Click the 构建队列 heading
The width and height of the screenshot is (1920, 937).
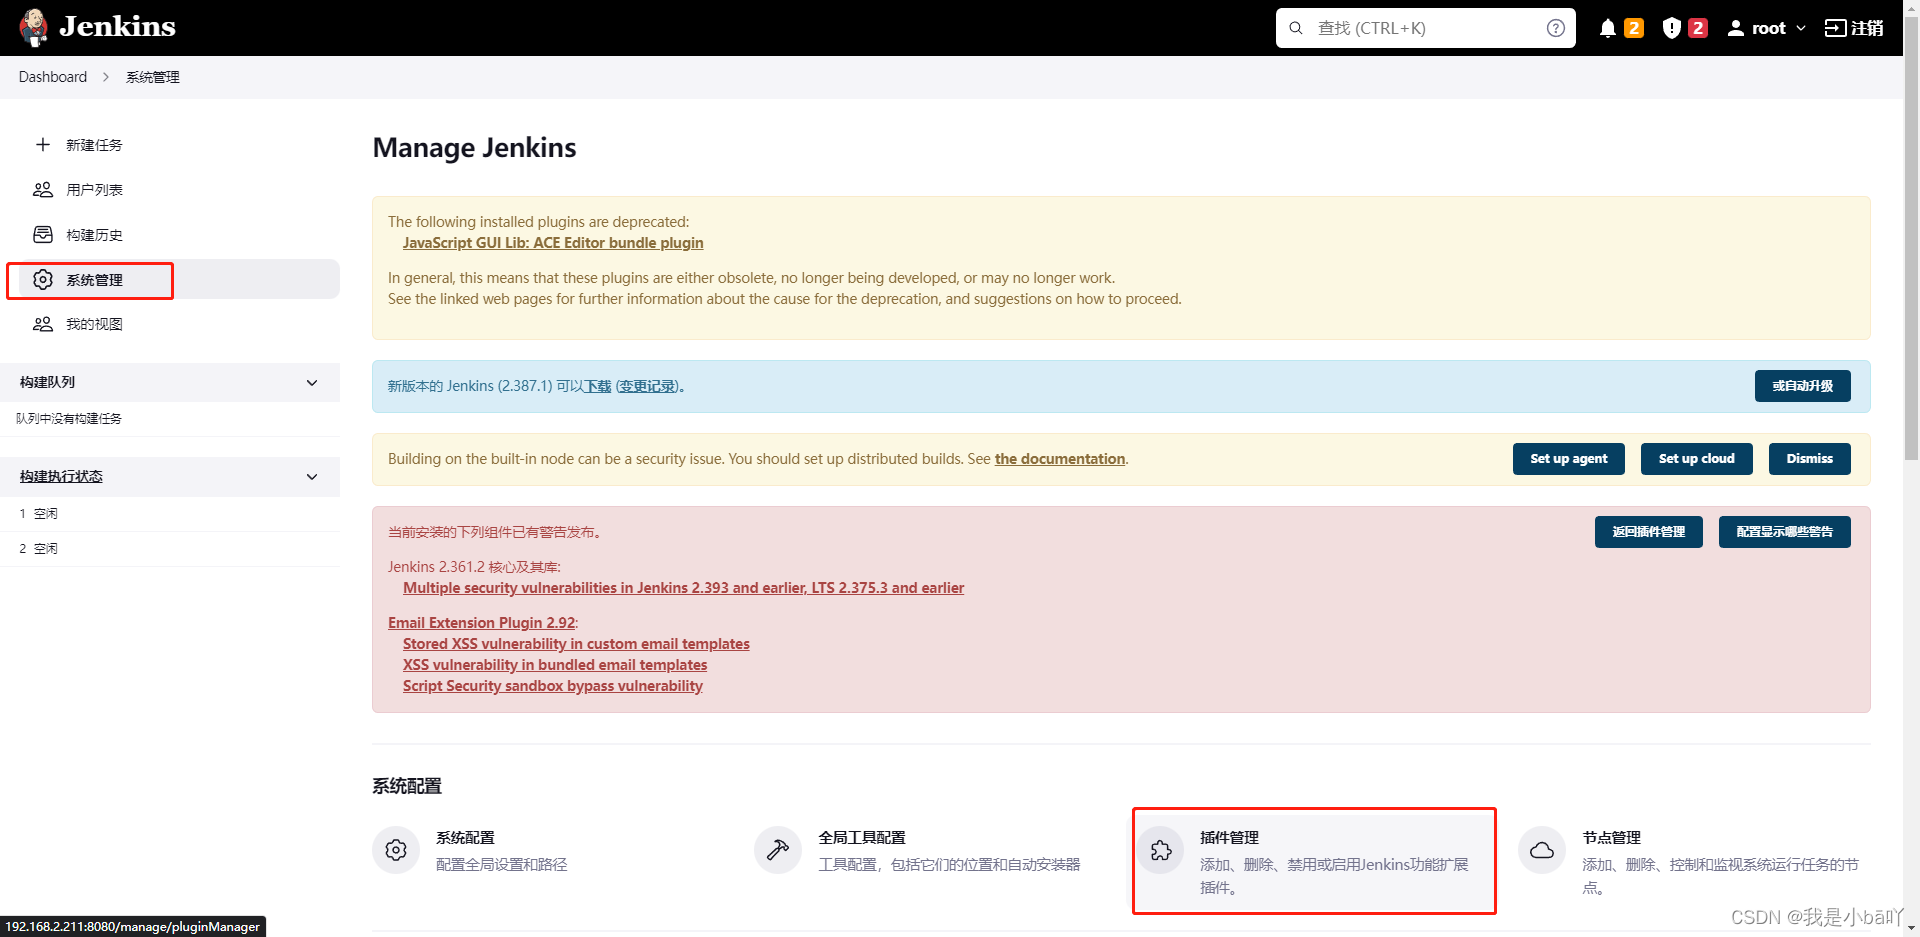tap(47, 383)
